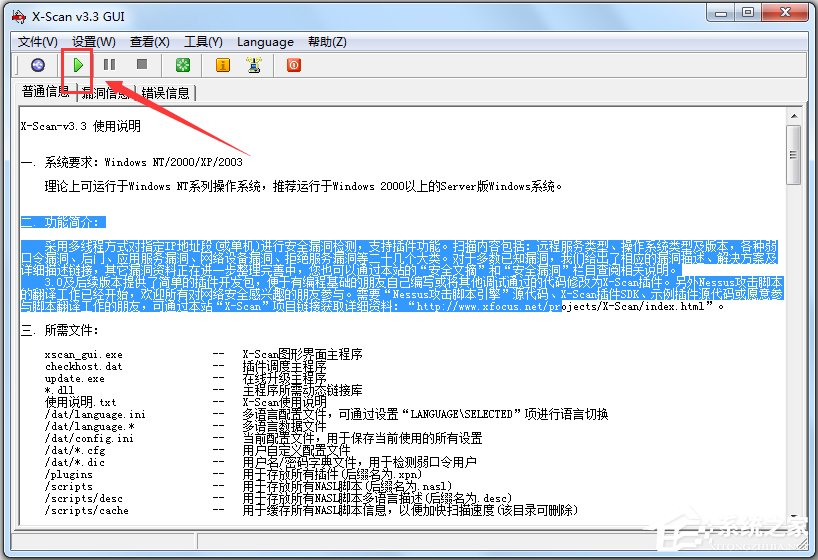818x560 pixels.
Task: Click description '主程序所需动态链接库'
Action: point(303,390)
